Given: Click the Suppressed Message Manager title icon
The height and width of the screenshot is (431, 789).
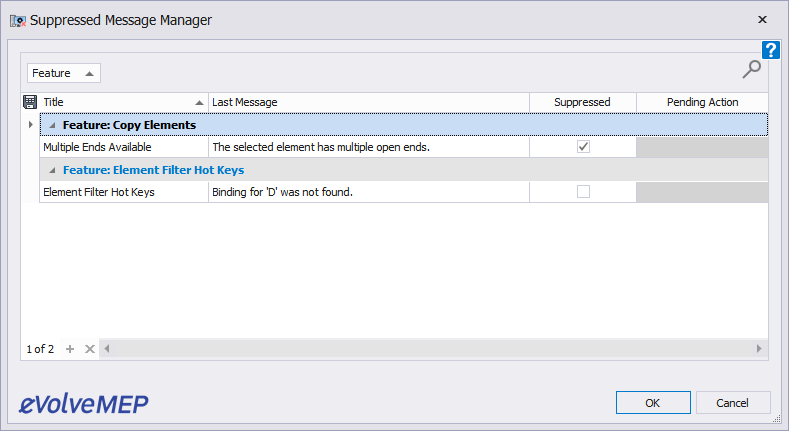Looking at the screenshot, I should (17, 19).
